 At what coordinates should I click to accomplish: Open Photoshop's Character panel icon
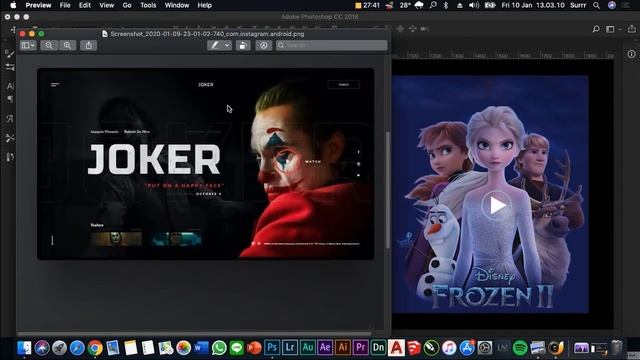(10, 86)
